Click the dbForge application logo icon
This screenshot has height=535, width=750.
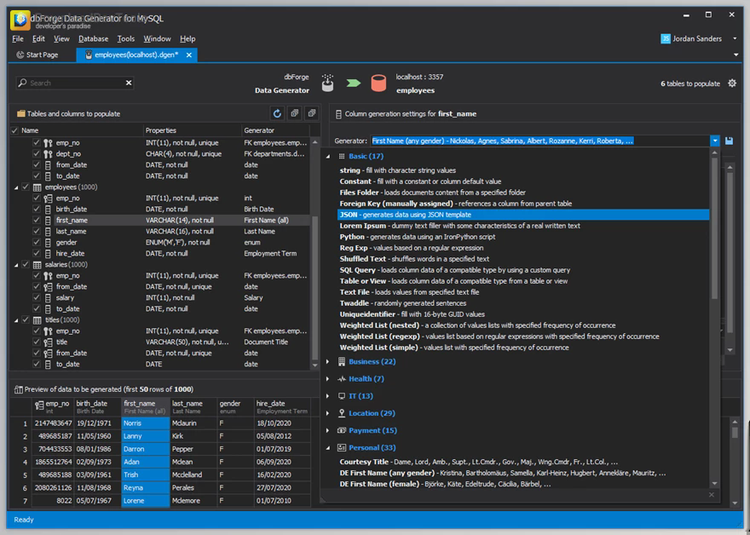point(20,20)
